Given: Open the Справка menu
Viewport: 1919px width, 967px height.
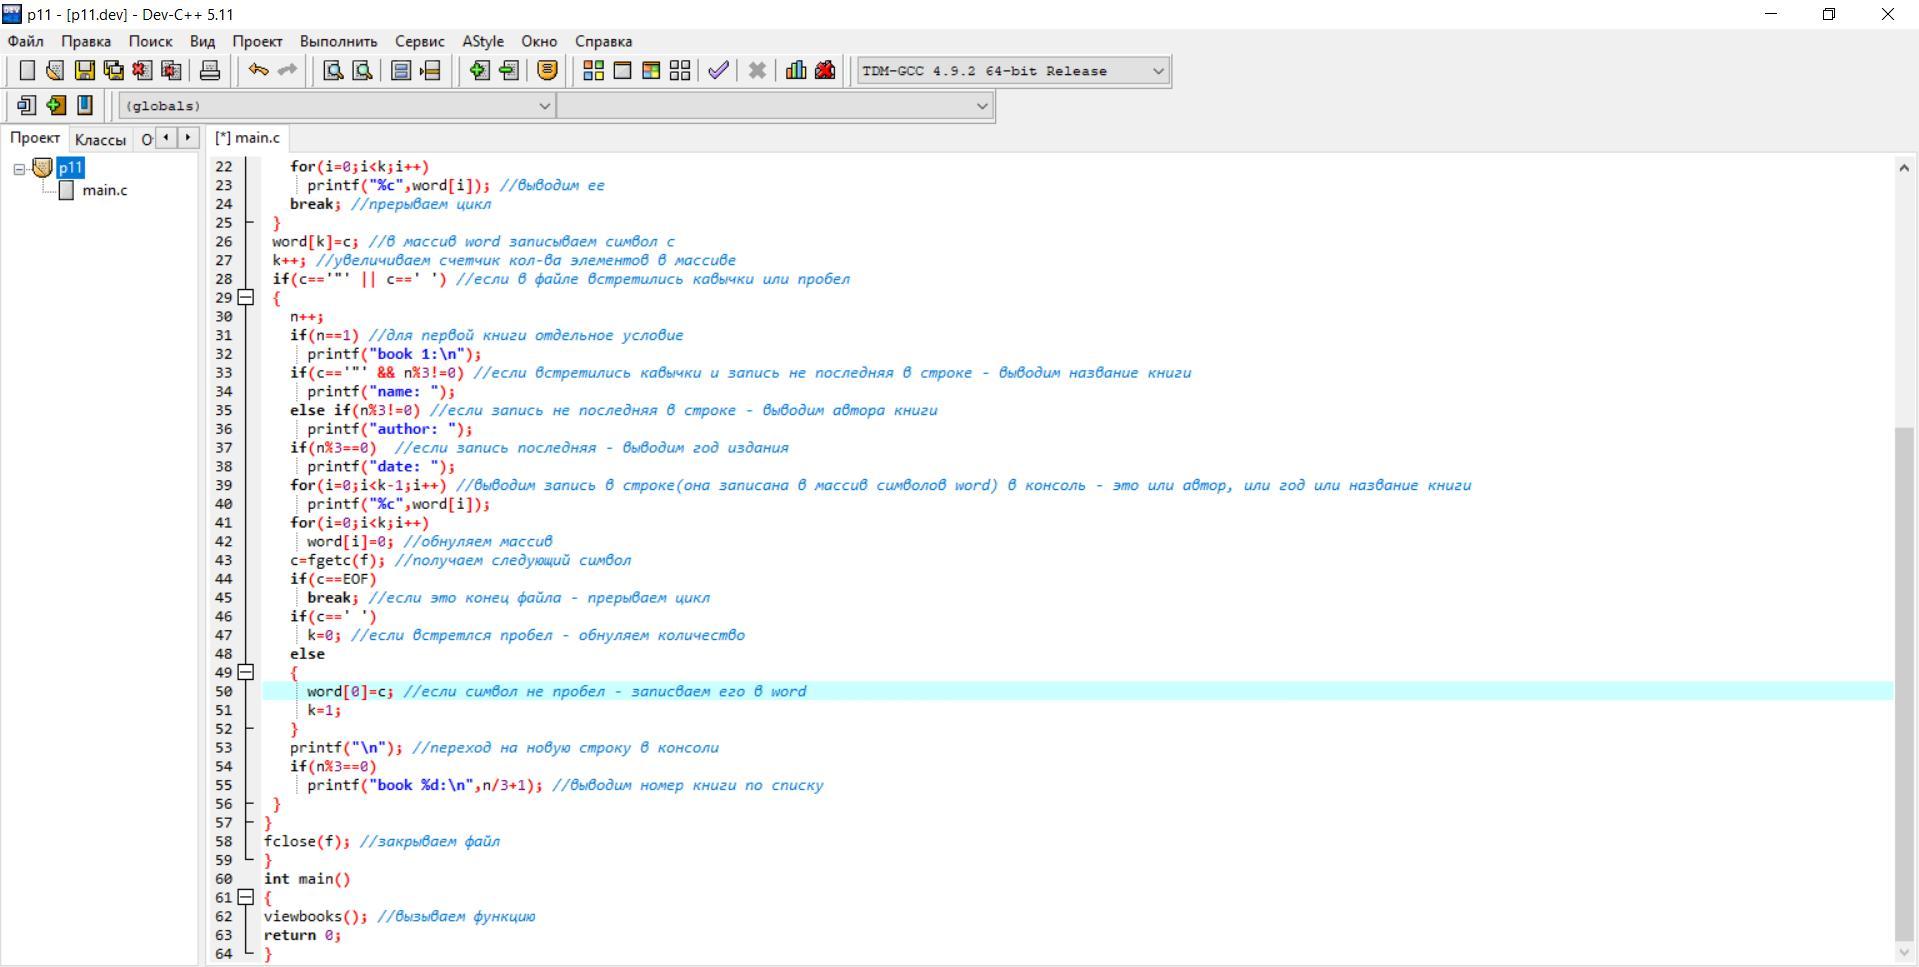Looking at the screenshot, I should coord(603,41).
